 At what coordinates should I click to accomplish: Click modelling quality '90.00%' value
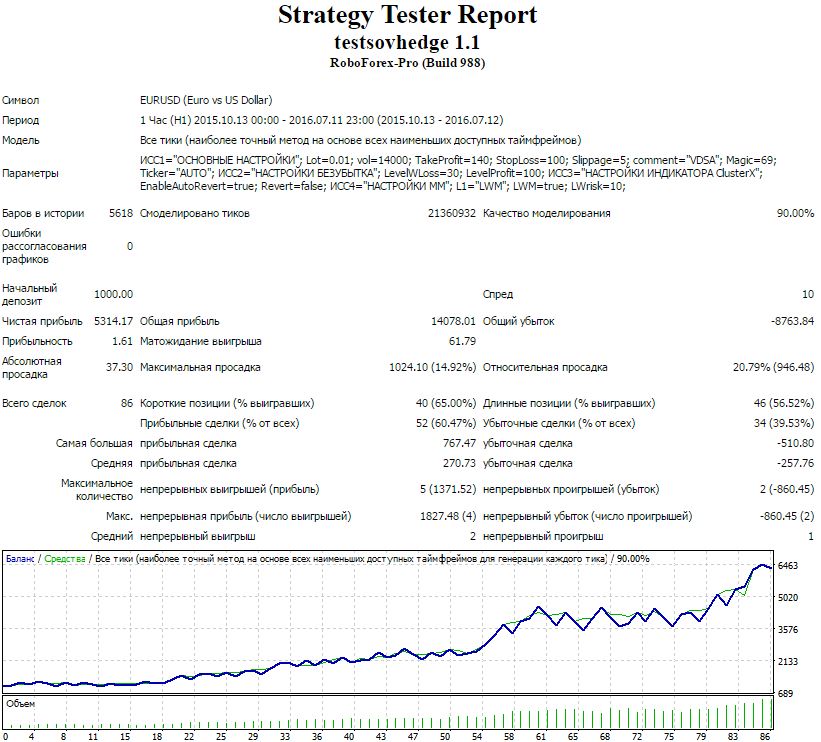[795, 213]
